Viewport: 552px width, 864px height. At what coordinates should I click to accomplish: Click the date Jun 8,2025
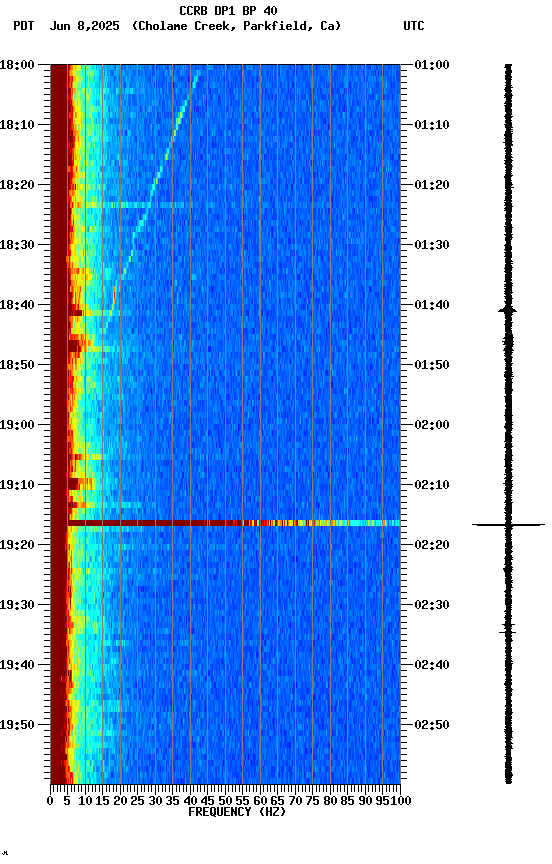coord(84,26)
